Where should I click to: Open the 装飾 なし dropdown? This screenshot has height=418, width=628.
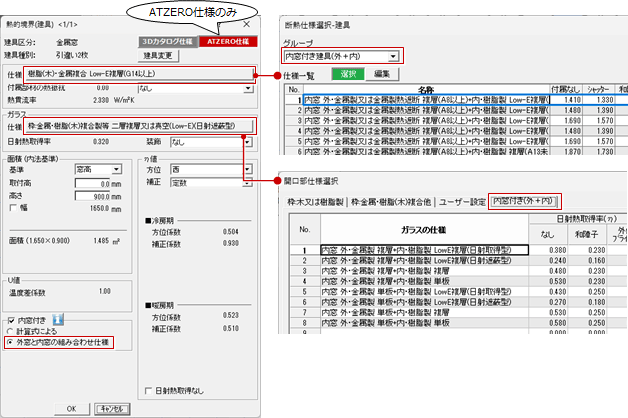coord(246,142)
